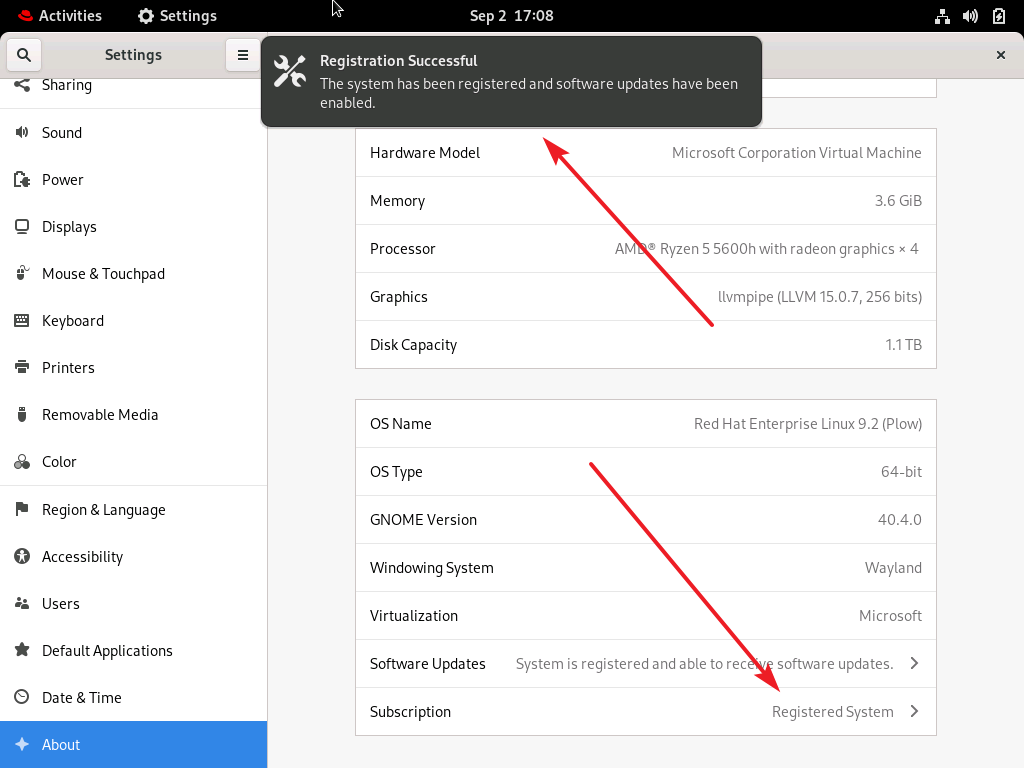
Task: Select the Printers sidebar label
Action: pos(69,368)
